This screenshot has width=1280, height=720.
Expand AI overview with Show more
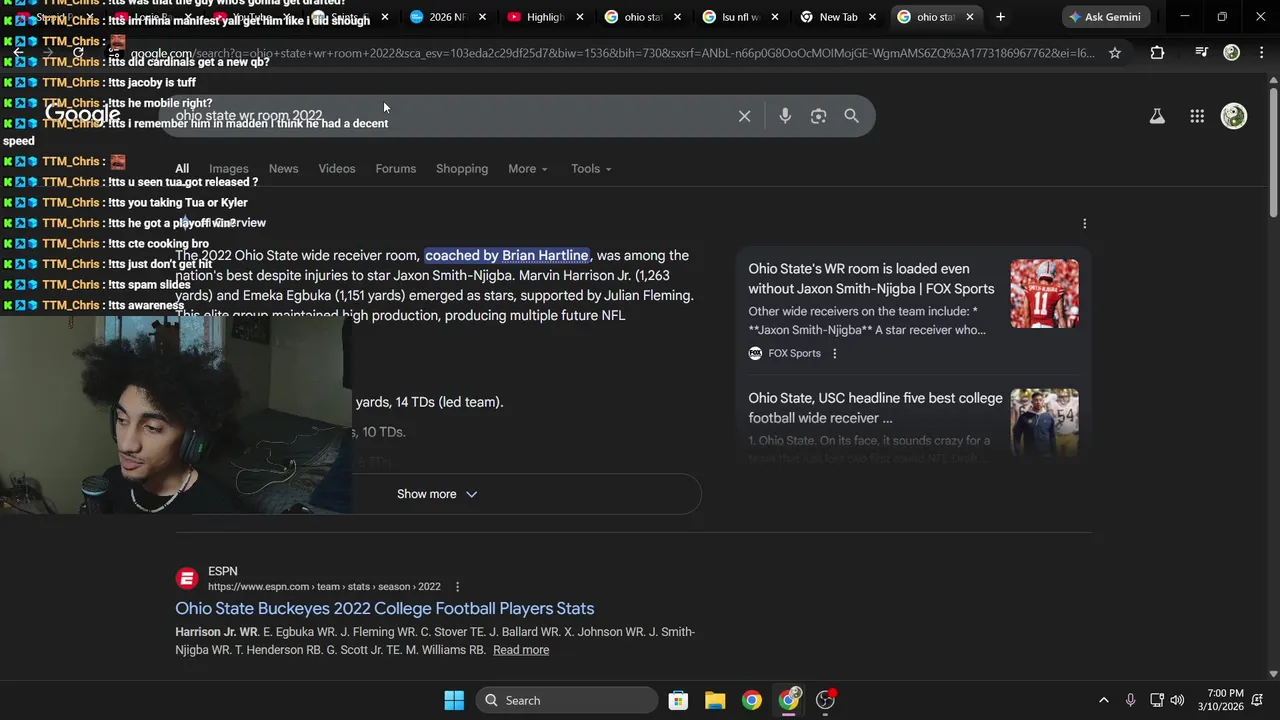(x=437, y=494)
